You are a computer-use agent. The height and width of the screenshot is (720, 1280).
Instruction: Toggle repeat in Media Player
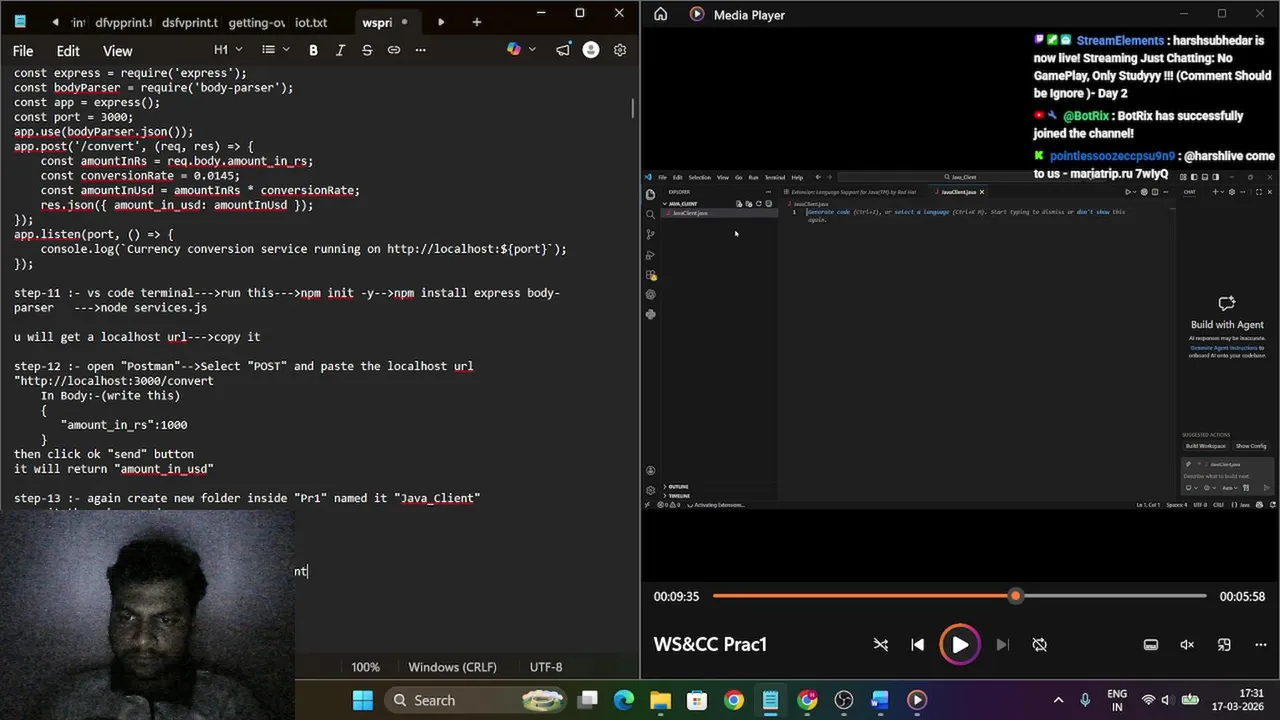pyautogui.click(x=1039, y=645)
